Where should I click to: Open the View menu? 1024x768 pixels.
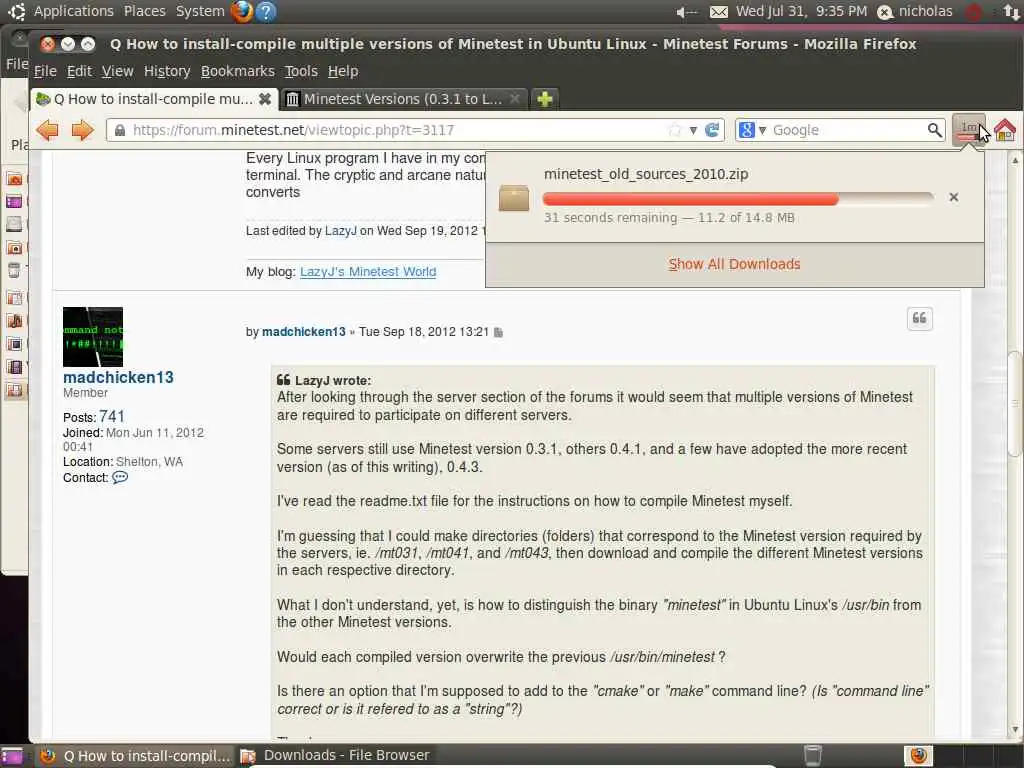point(118,71)
